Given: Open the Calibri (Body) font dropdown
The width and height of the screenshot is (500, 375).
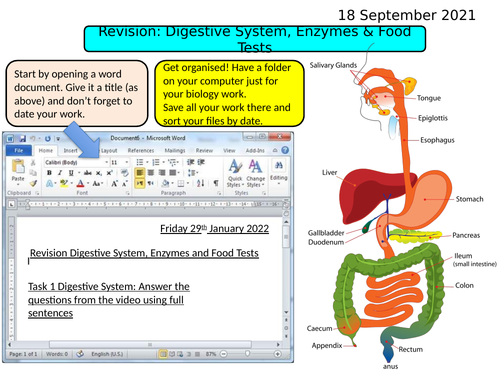Looking at the screenshot, I should click(77, 162).
